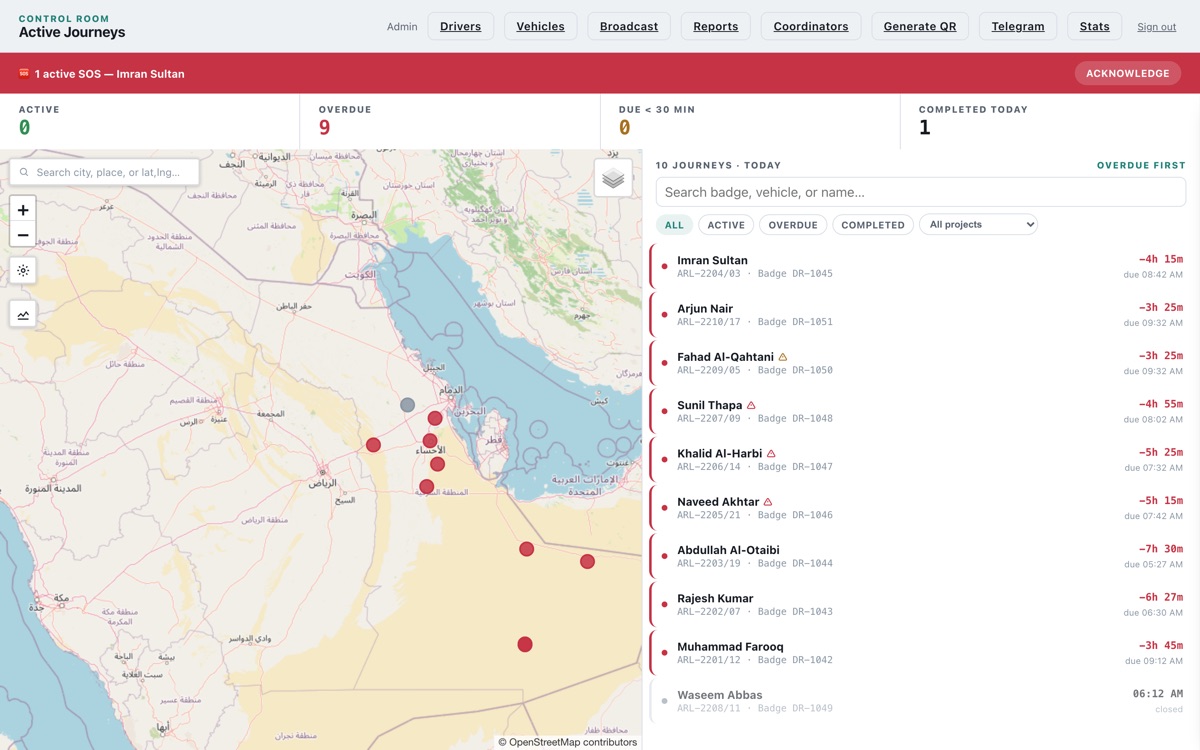Select the COMPLETED filter chip
The width and height of the screenshot is (1200, 750).
click(873, 225)
